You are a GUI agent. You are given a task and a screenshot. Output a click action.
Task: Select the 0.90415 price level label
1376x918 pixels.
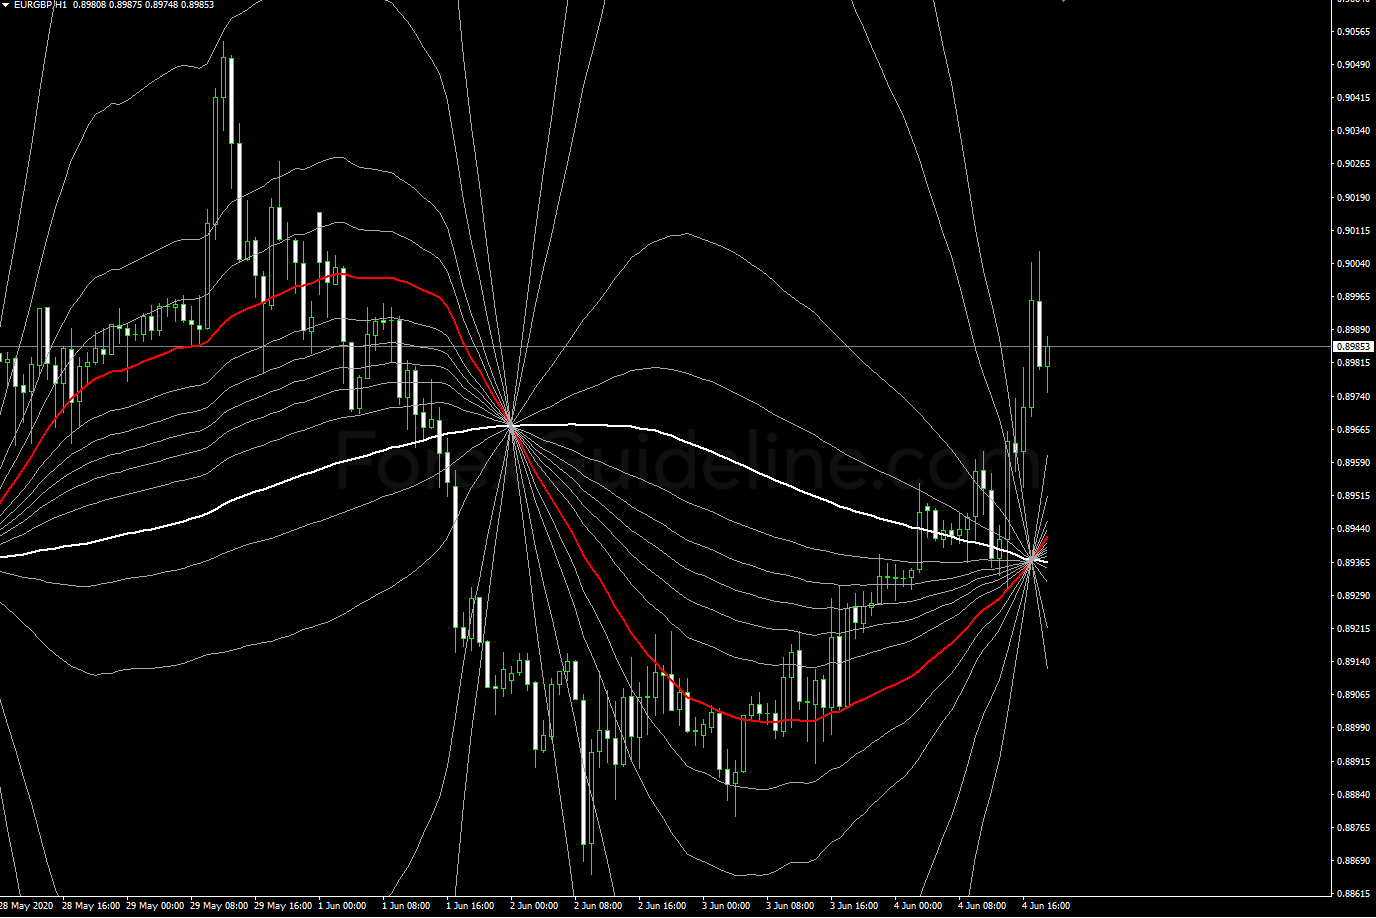(1354, 98)
